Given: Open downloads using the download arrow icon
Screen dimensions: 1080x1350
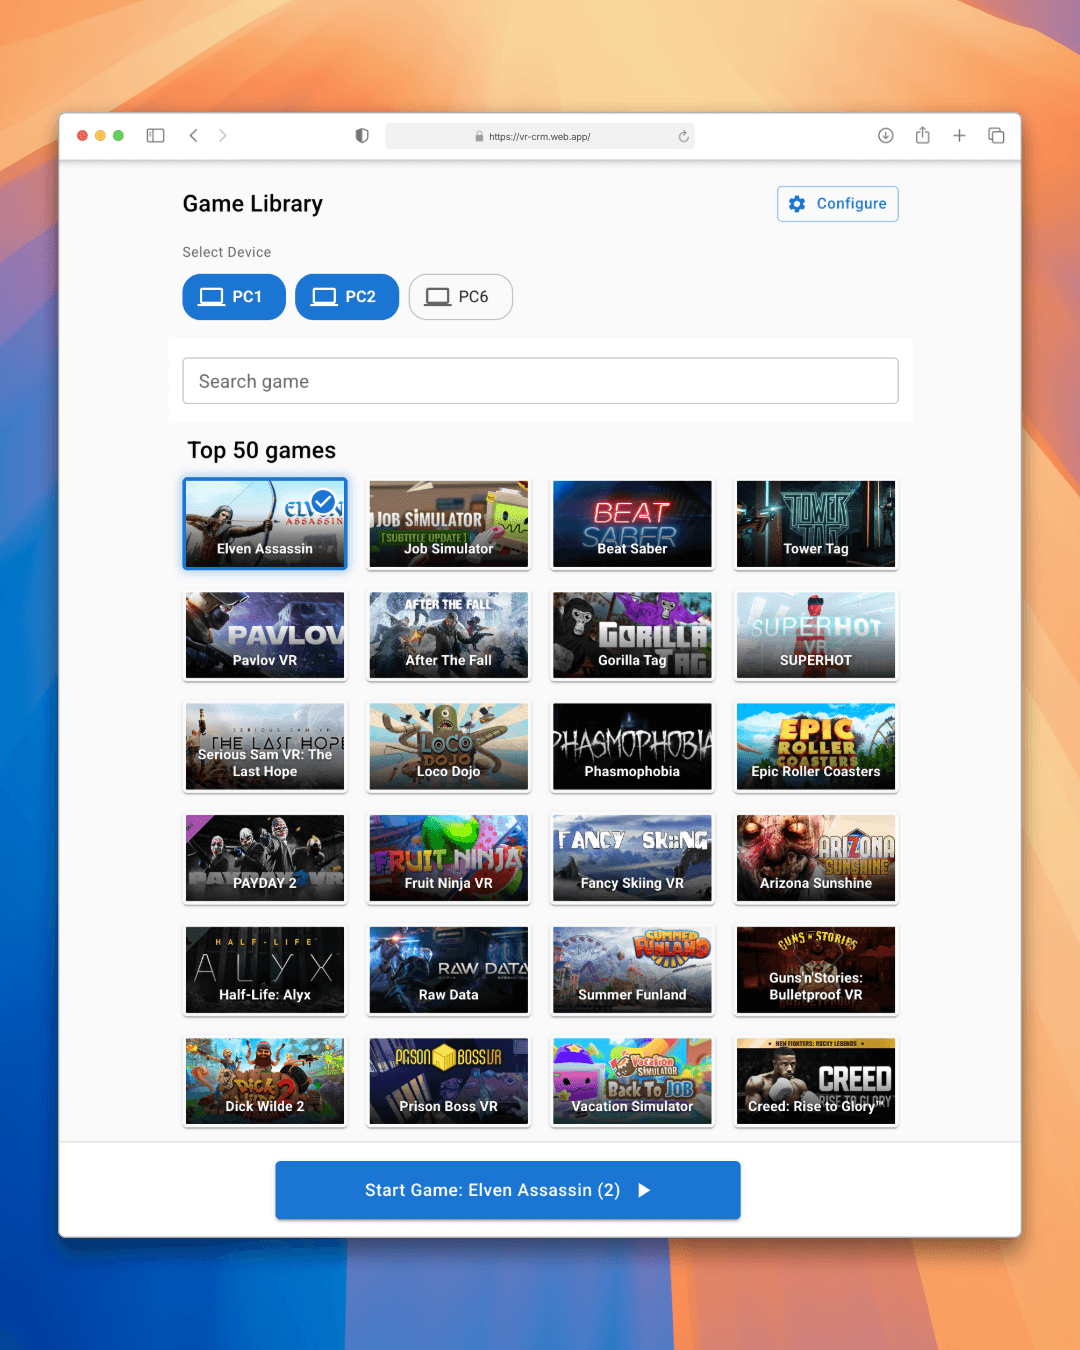Looking at the screenshot, I should [885, 135].
